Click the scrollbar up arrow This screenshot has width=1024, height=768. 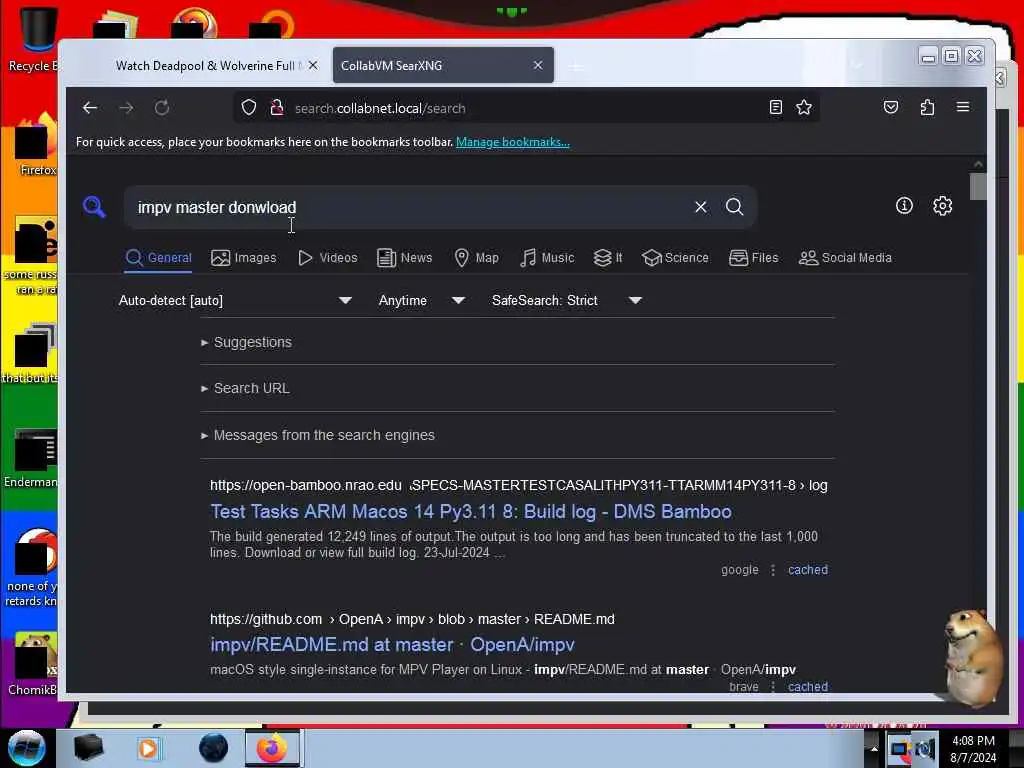click(x=978, y=164)
